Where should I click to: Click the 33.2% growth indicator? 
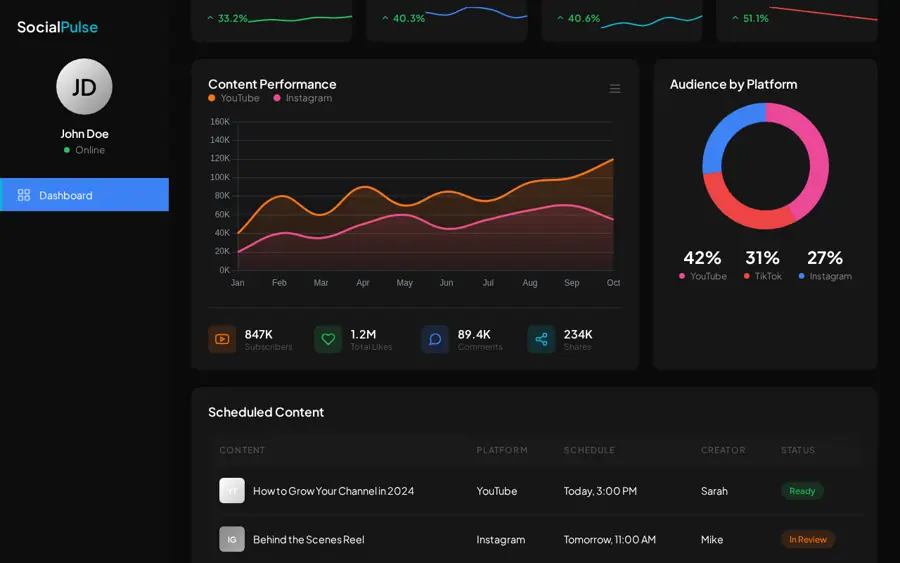click(x=227, y=18)
